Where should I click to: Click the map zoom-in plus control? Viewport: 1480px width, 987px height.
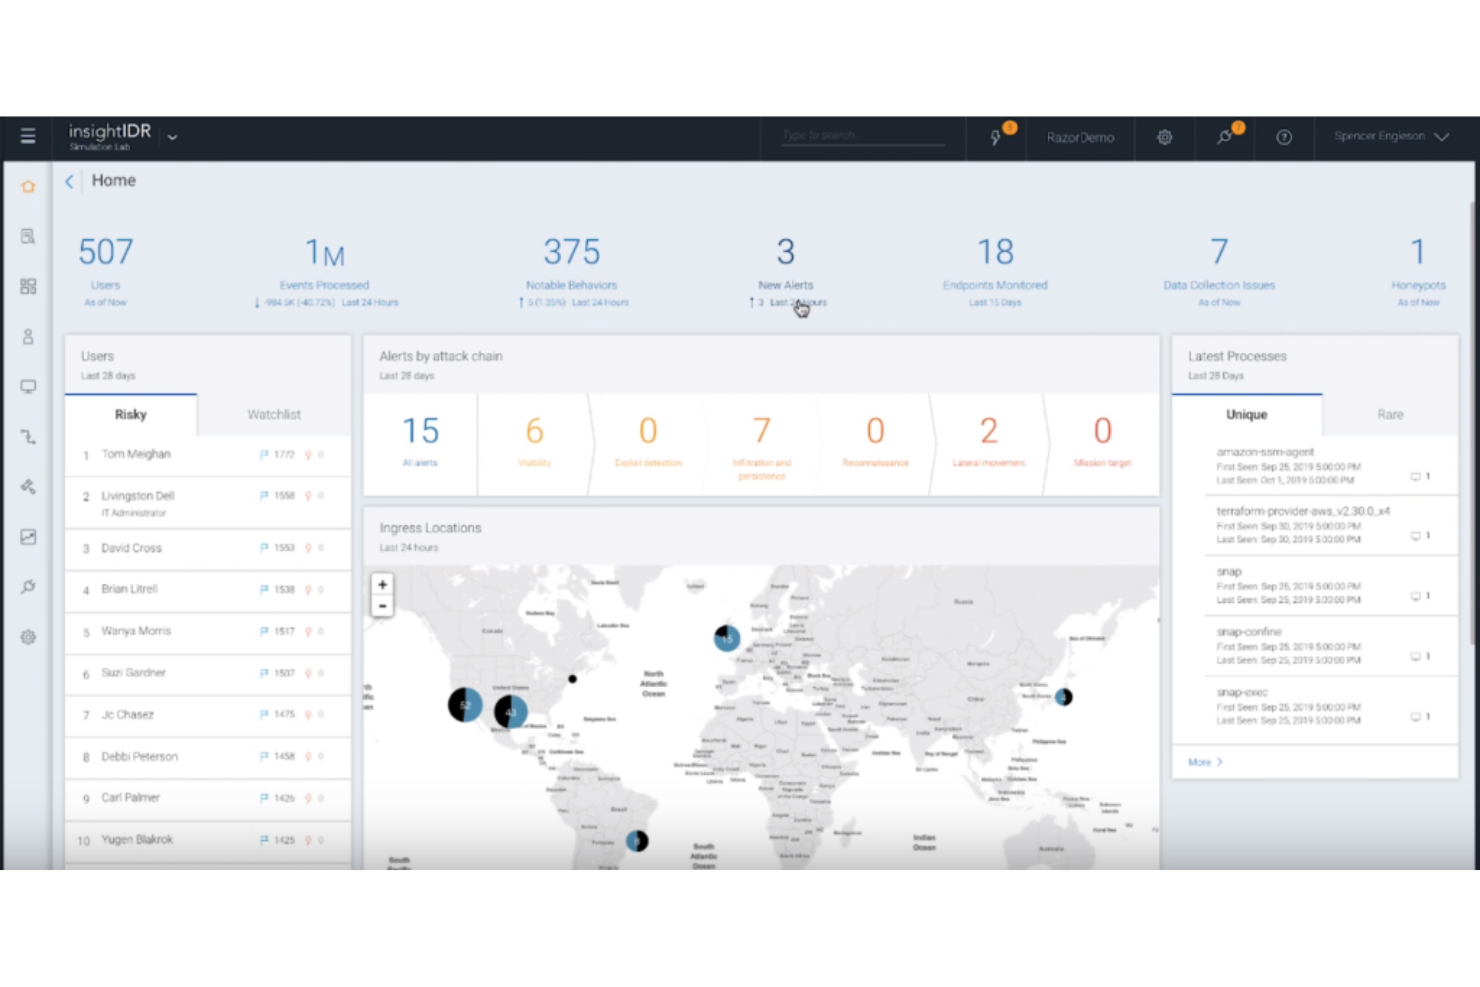click(382, 584)
